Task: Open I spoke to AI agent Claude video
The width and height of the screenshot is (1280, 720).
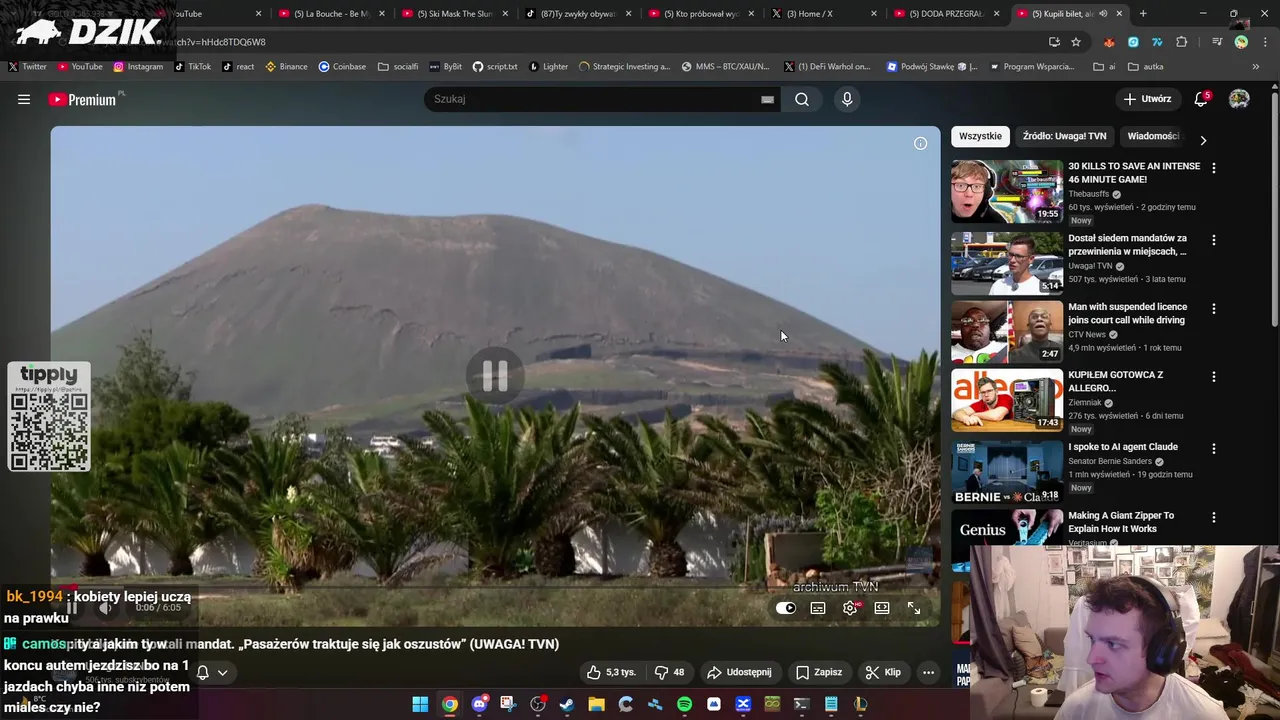Action: click(x=1123, y=447)
